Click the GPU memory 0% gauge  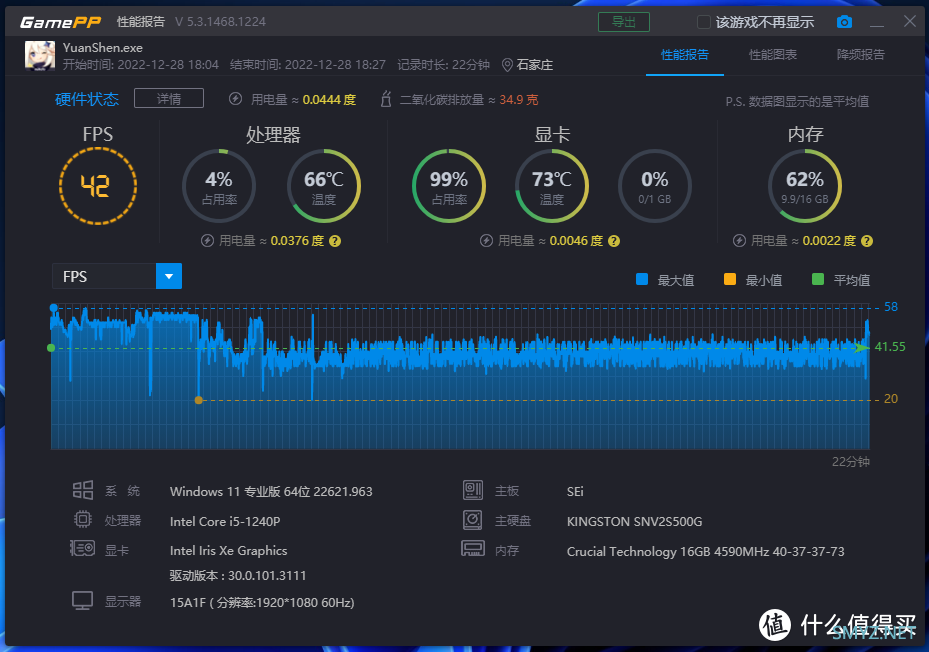coord(655,186)
